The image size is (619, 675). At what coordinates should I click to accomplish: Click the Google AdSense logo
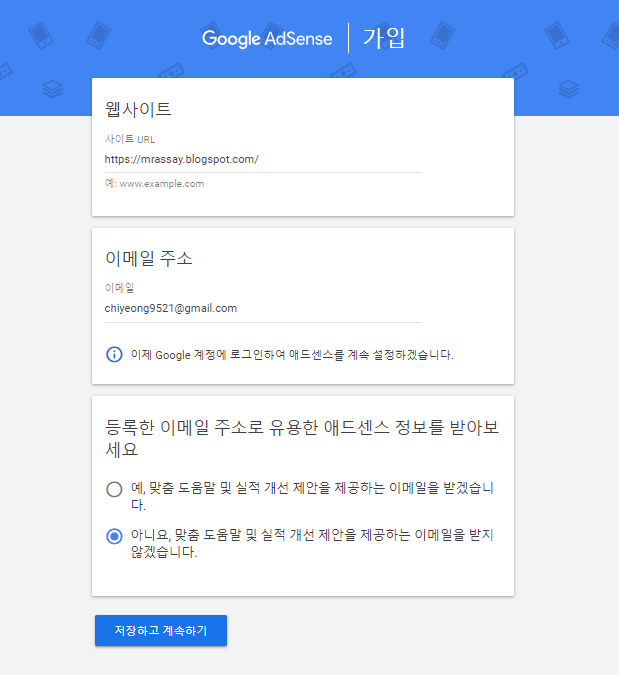click(267, 39)
